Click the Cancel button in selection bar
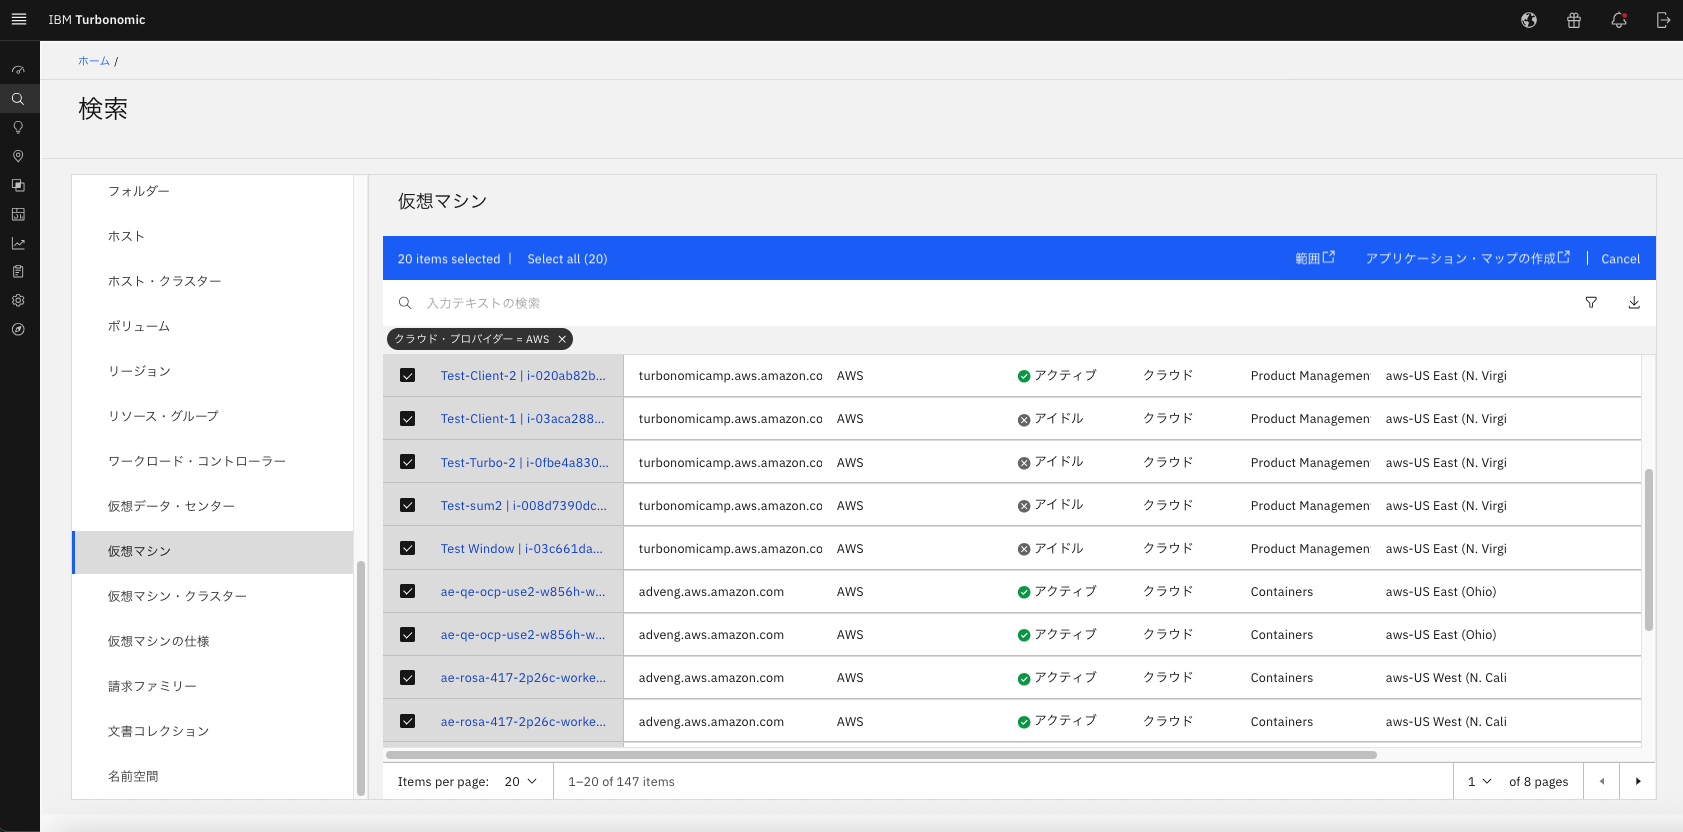 (1620, 259)
